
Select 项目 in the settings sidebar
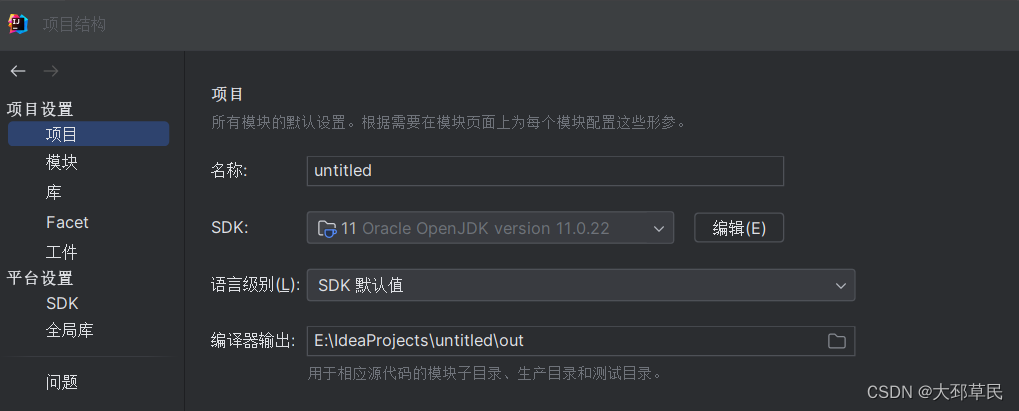[88, 134]
